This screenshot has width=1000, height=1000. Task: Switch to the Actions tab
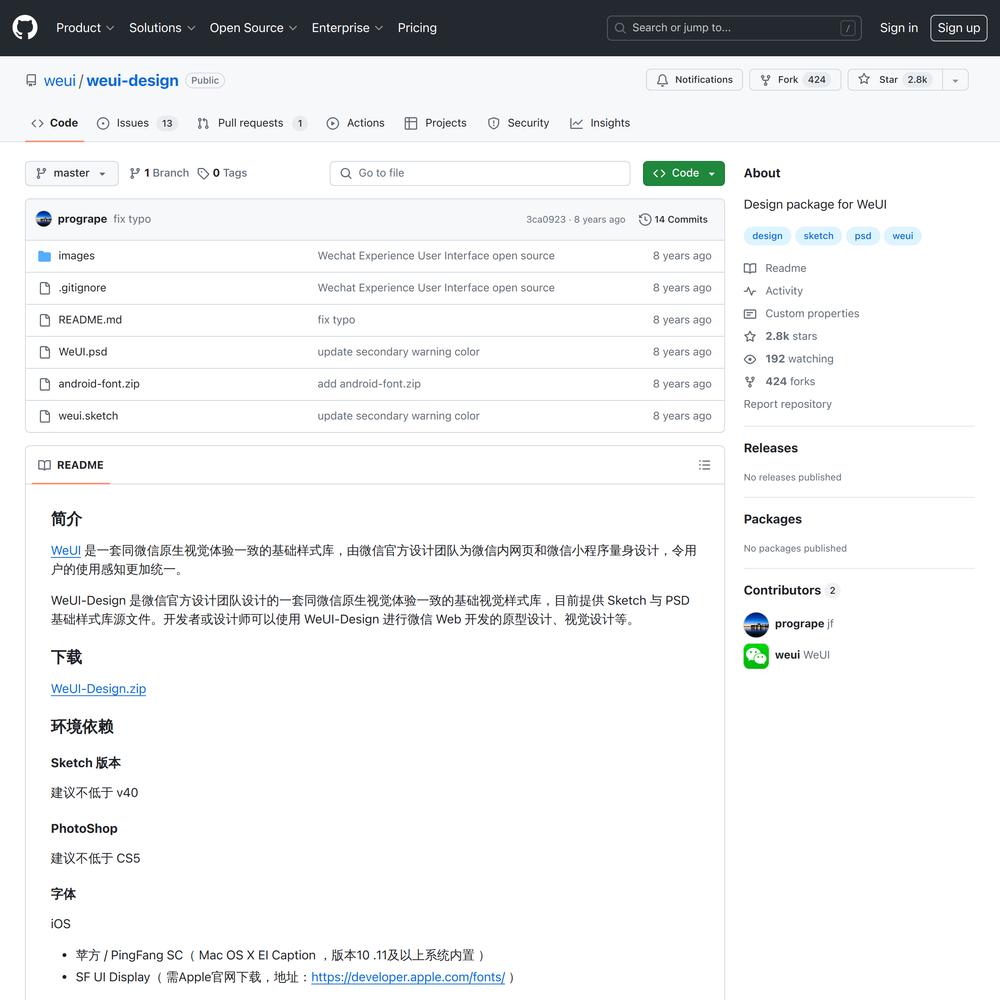pyautogui.click(x=355, y=123)
